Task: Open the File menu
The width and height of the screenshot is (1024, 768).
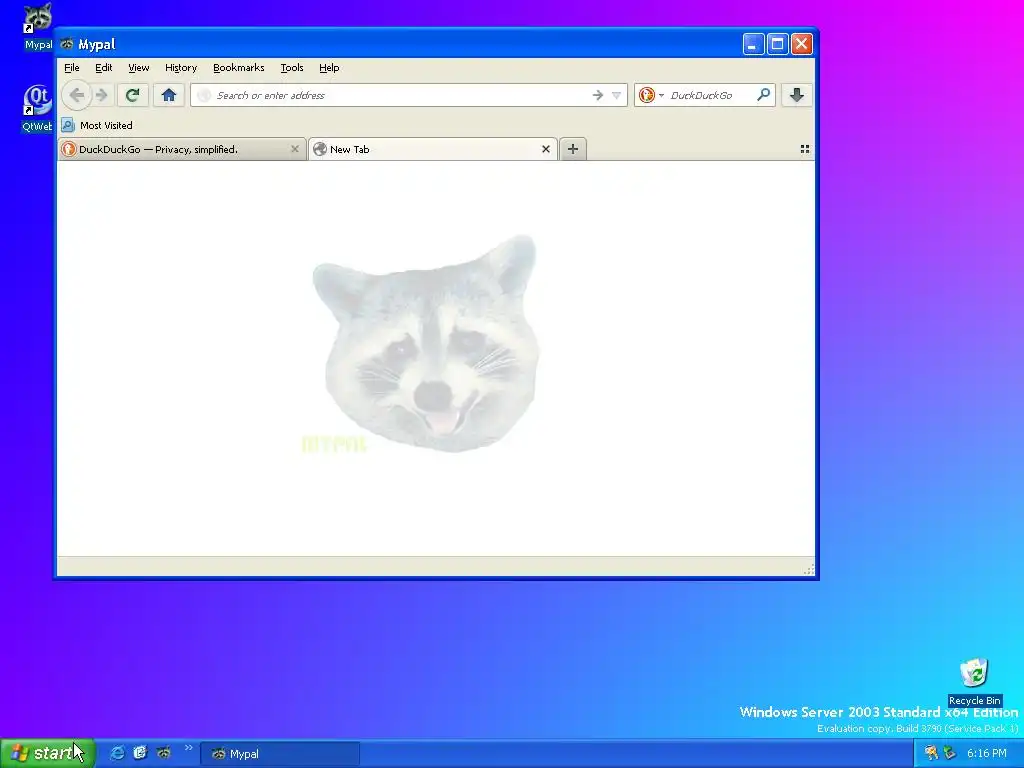Action: pyautogui.click(x=72, y=68)
